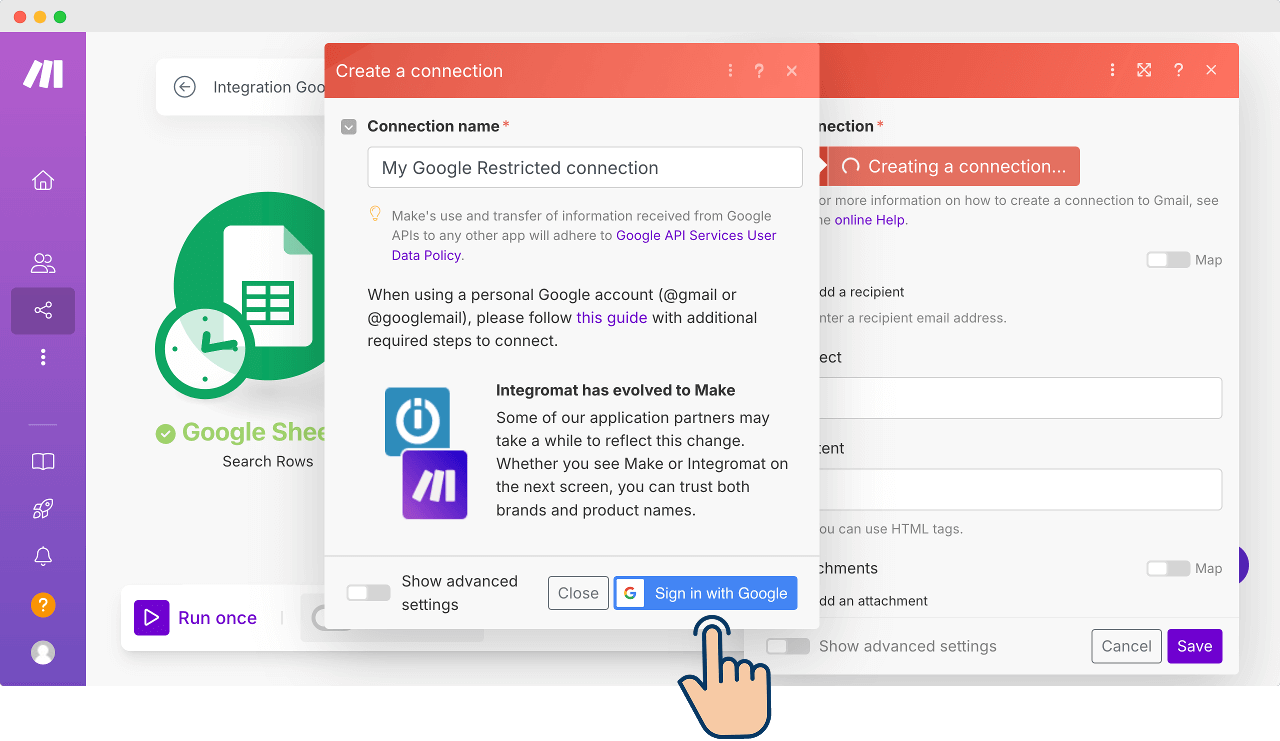Open help in the Gmail module panel
1280x741 pixels.
tap(1179, 70)
